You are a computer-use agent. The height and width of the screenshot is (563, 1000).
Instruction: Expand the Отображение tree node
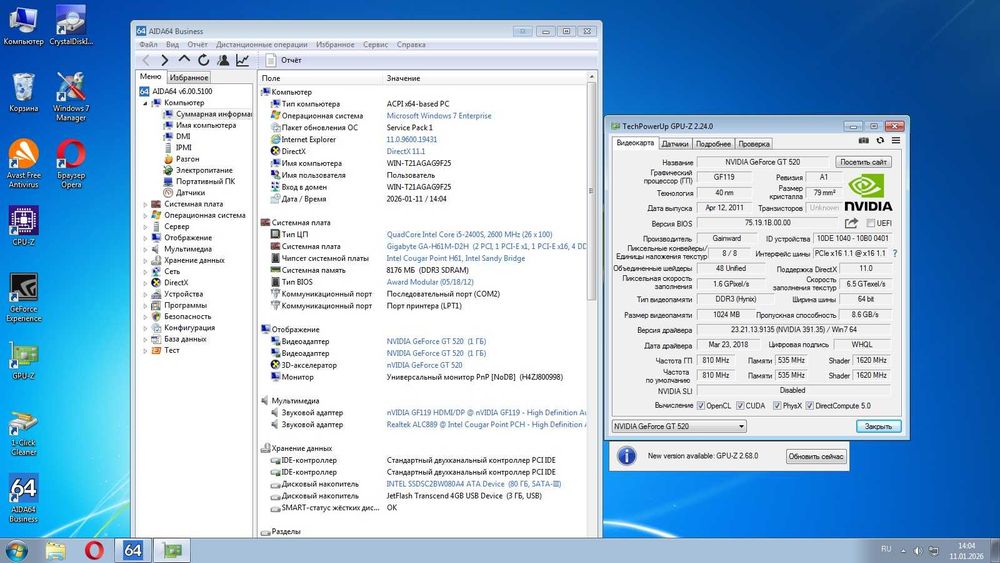pos(145,238)
